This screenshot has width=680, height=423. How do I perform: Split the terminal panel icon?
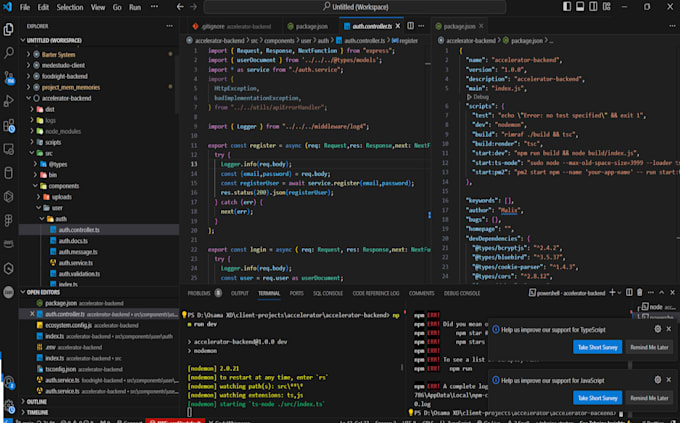coord(629,293)
